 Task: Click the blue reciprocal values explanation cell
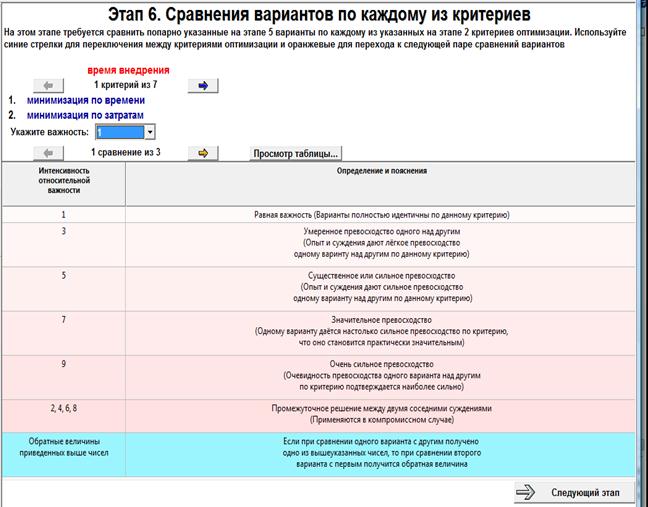[381, 455]
